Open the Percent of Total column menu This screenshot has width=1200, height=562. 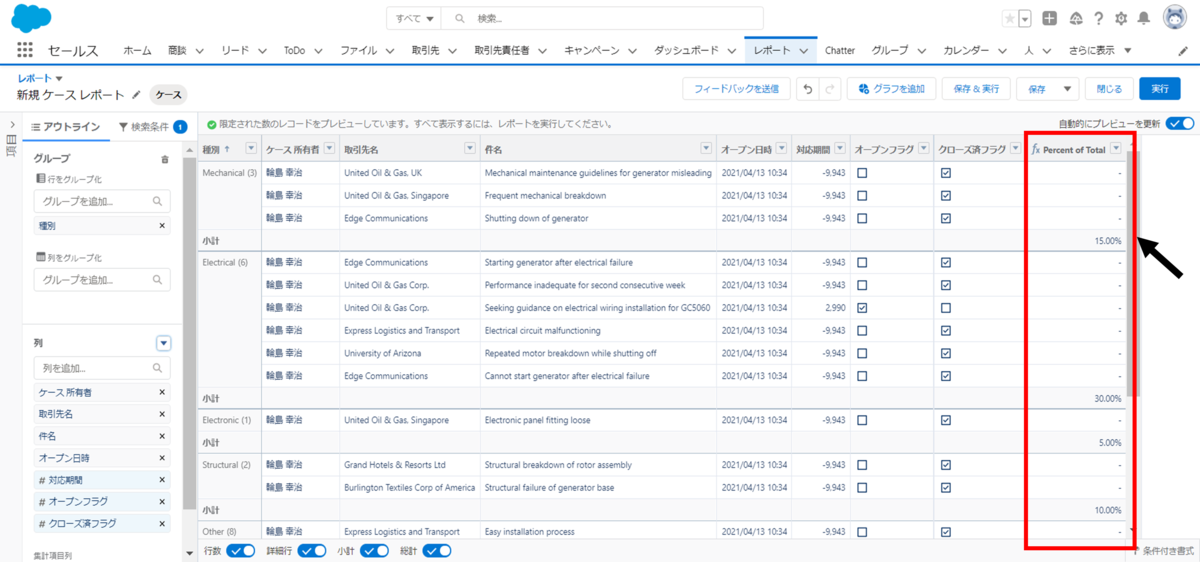pos(1116,149)
